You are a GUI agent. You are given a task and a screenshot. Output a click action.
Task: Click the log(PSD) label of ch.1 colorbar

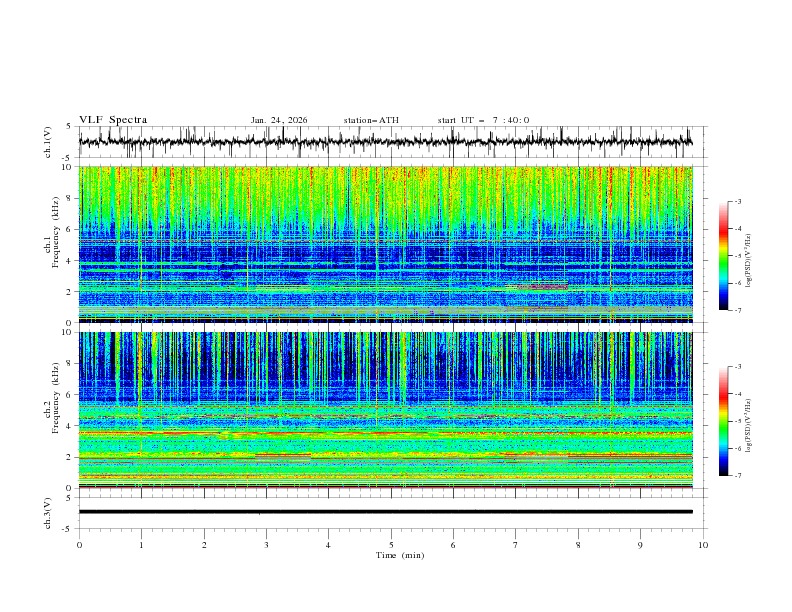pyautogui.click(x=749, y=261)
